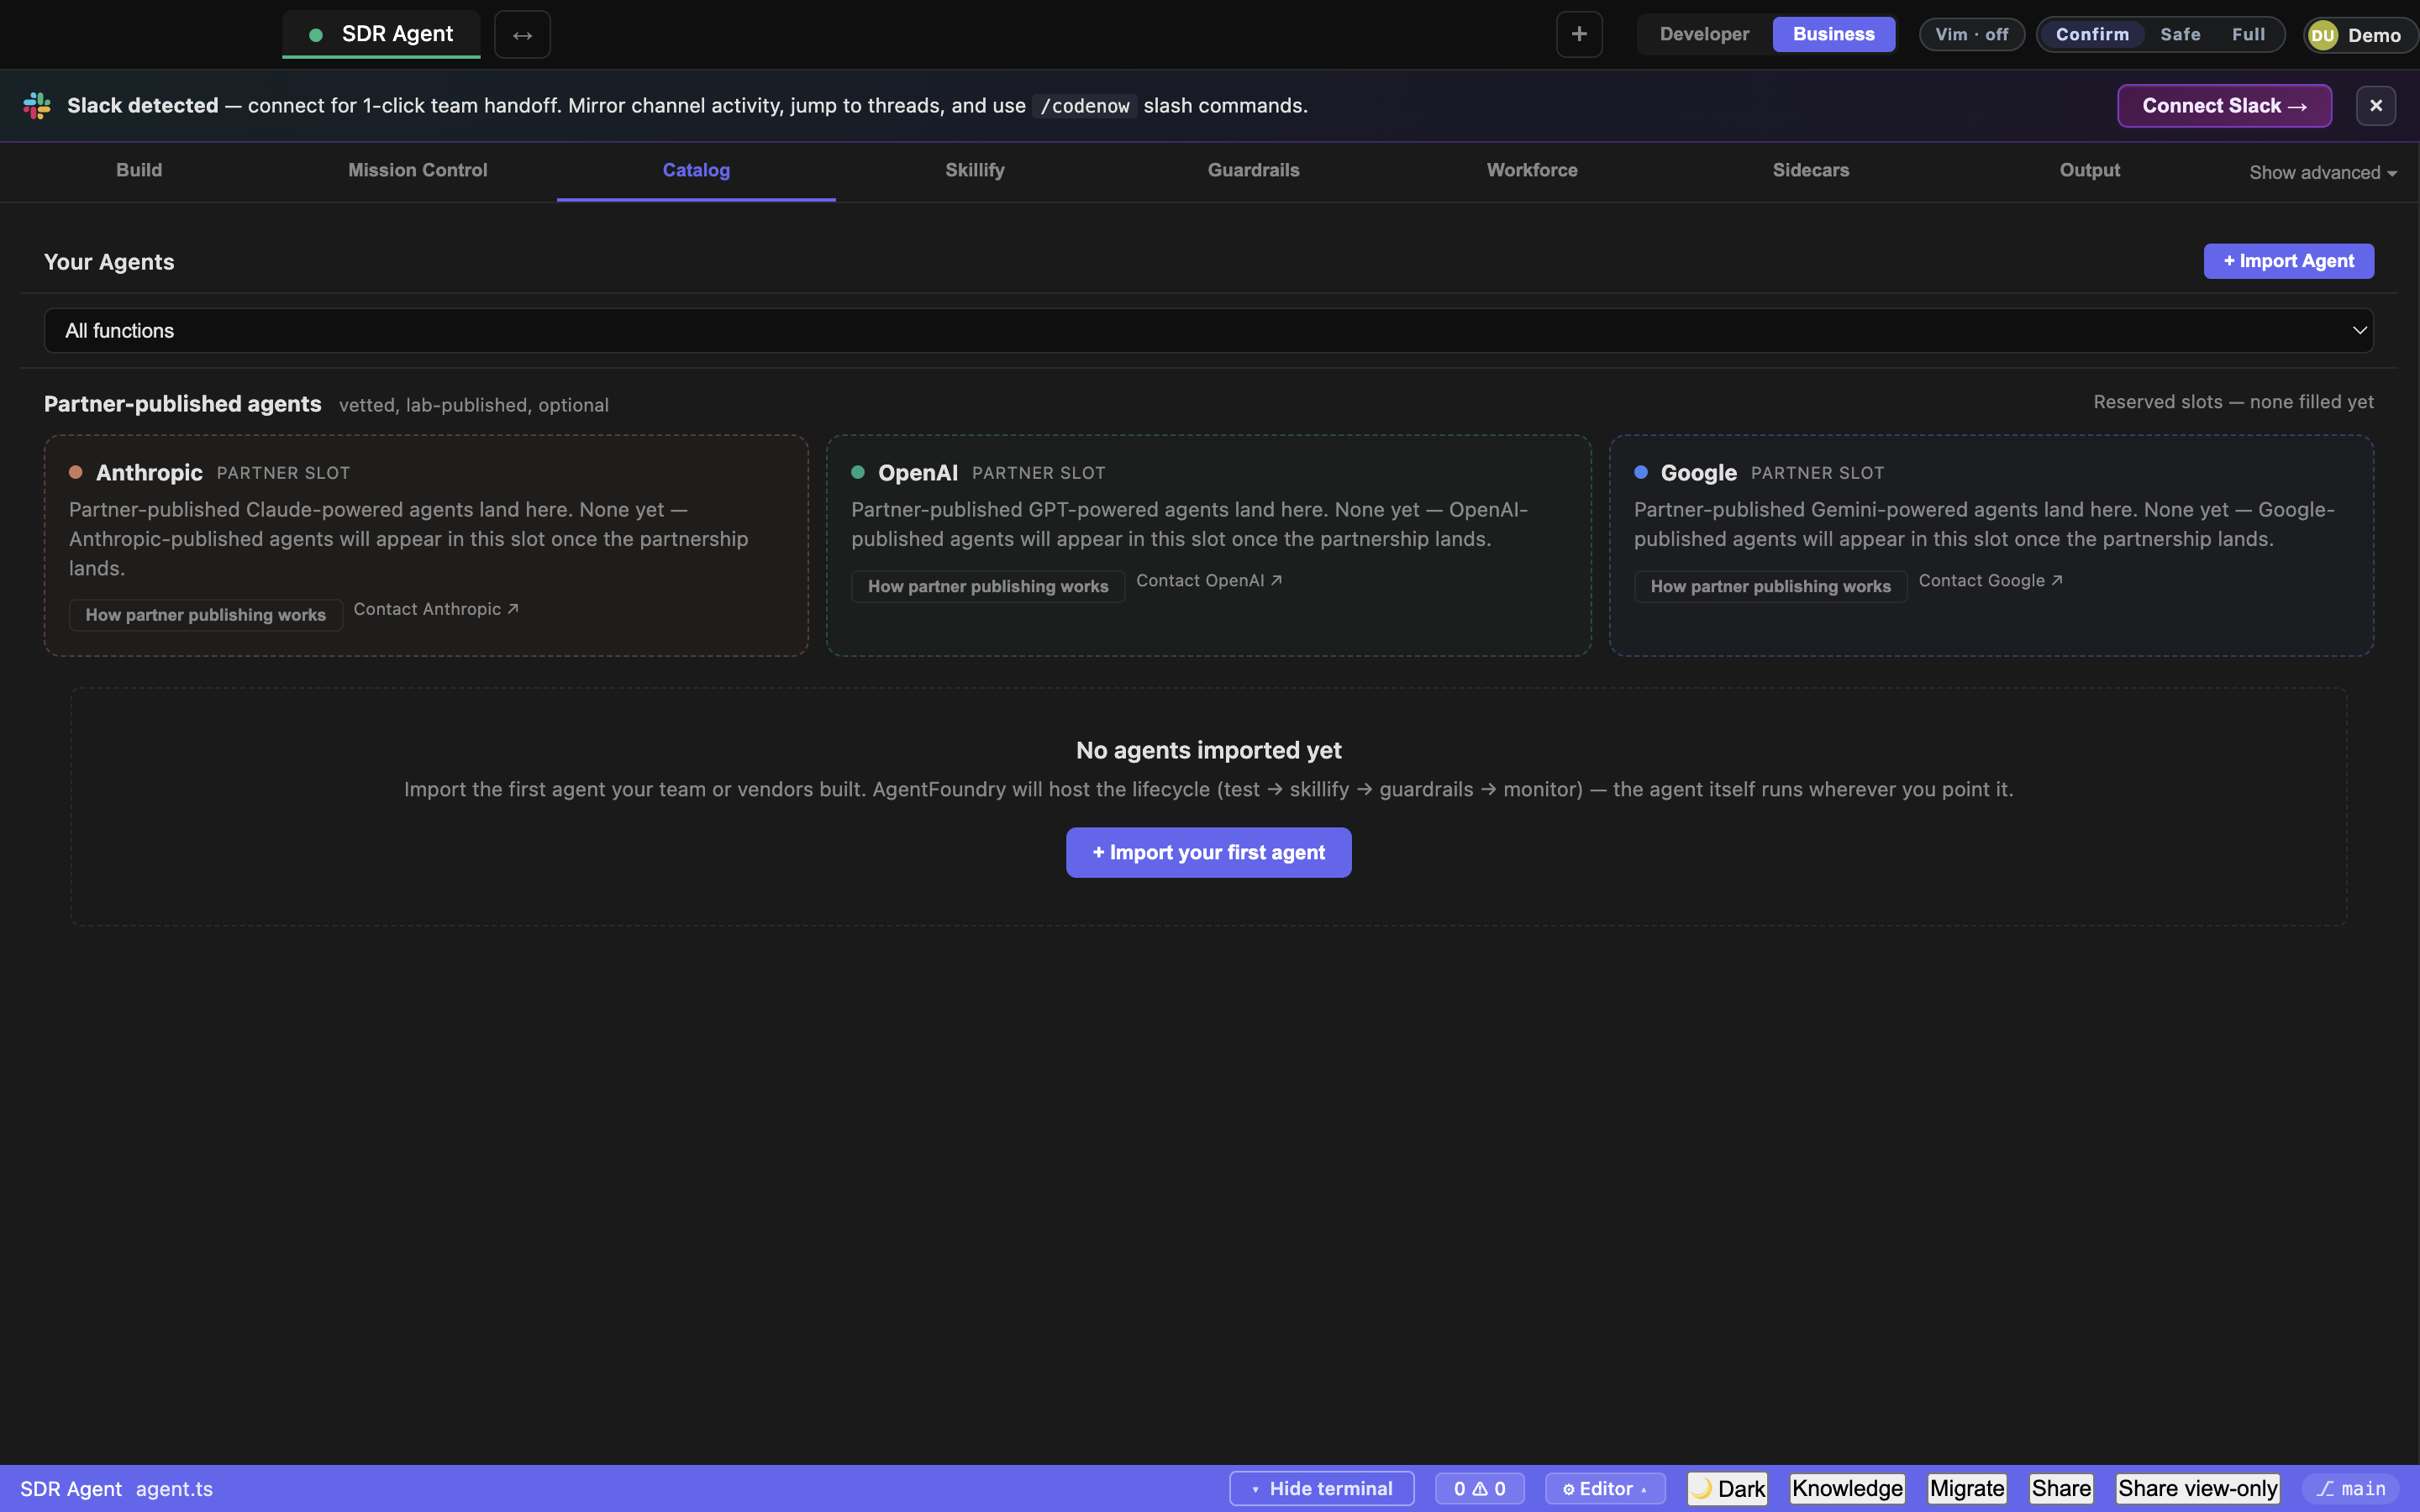Open How partner publishing works for OpenAI
This screenshot has height=1512, width=2420.
[x=988, y=586]
